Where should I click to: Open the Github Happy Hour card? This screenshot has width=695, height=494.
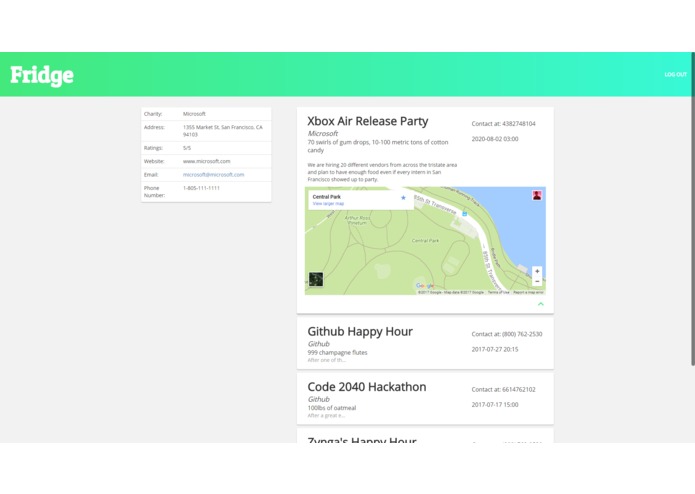425,343
